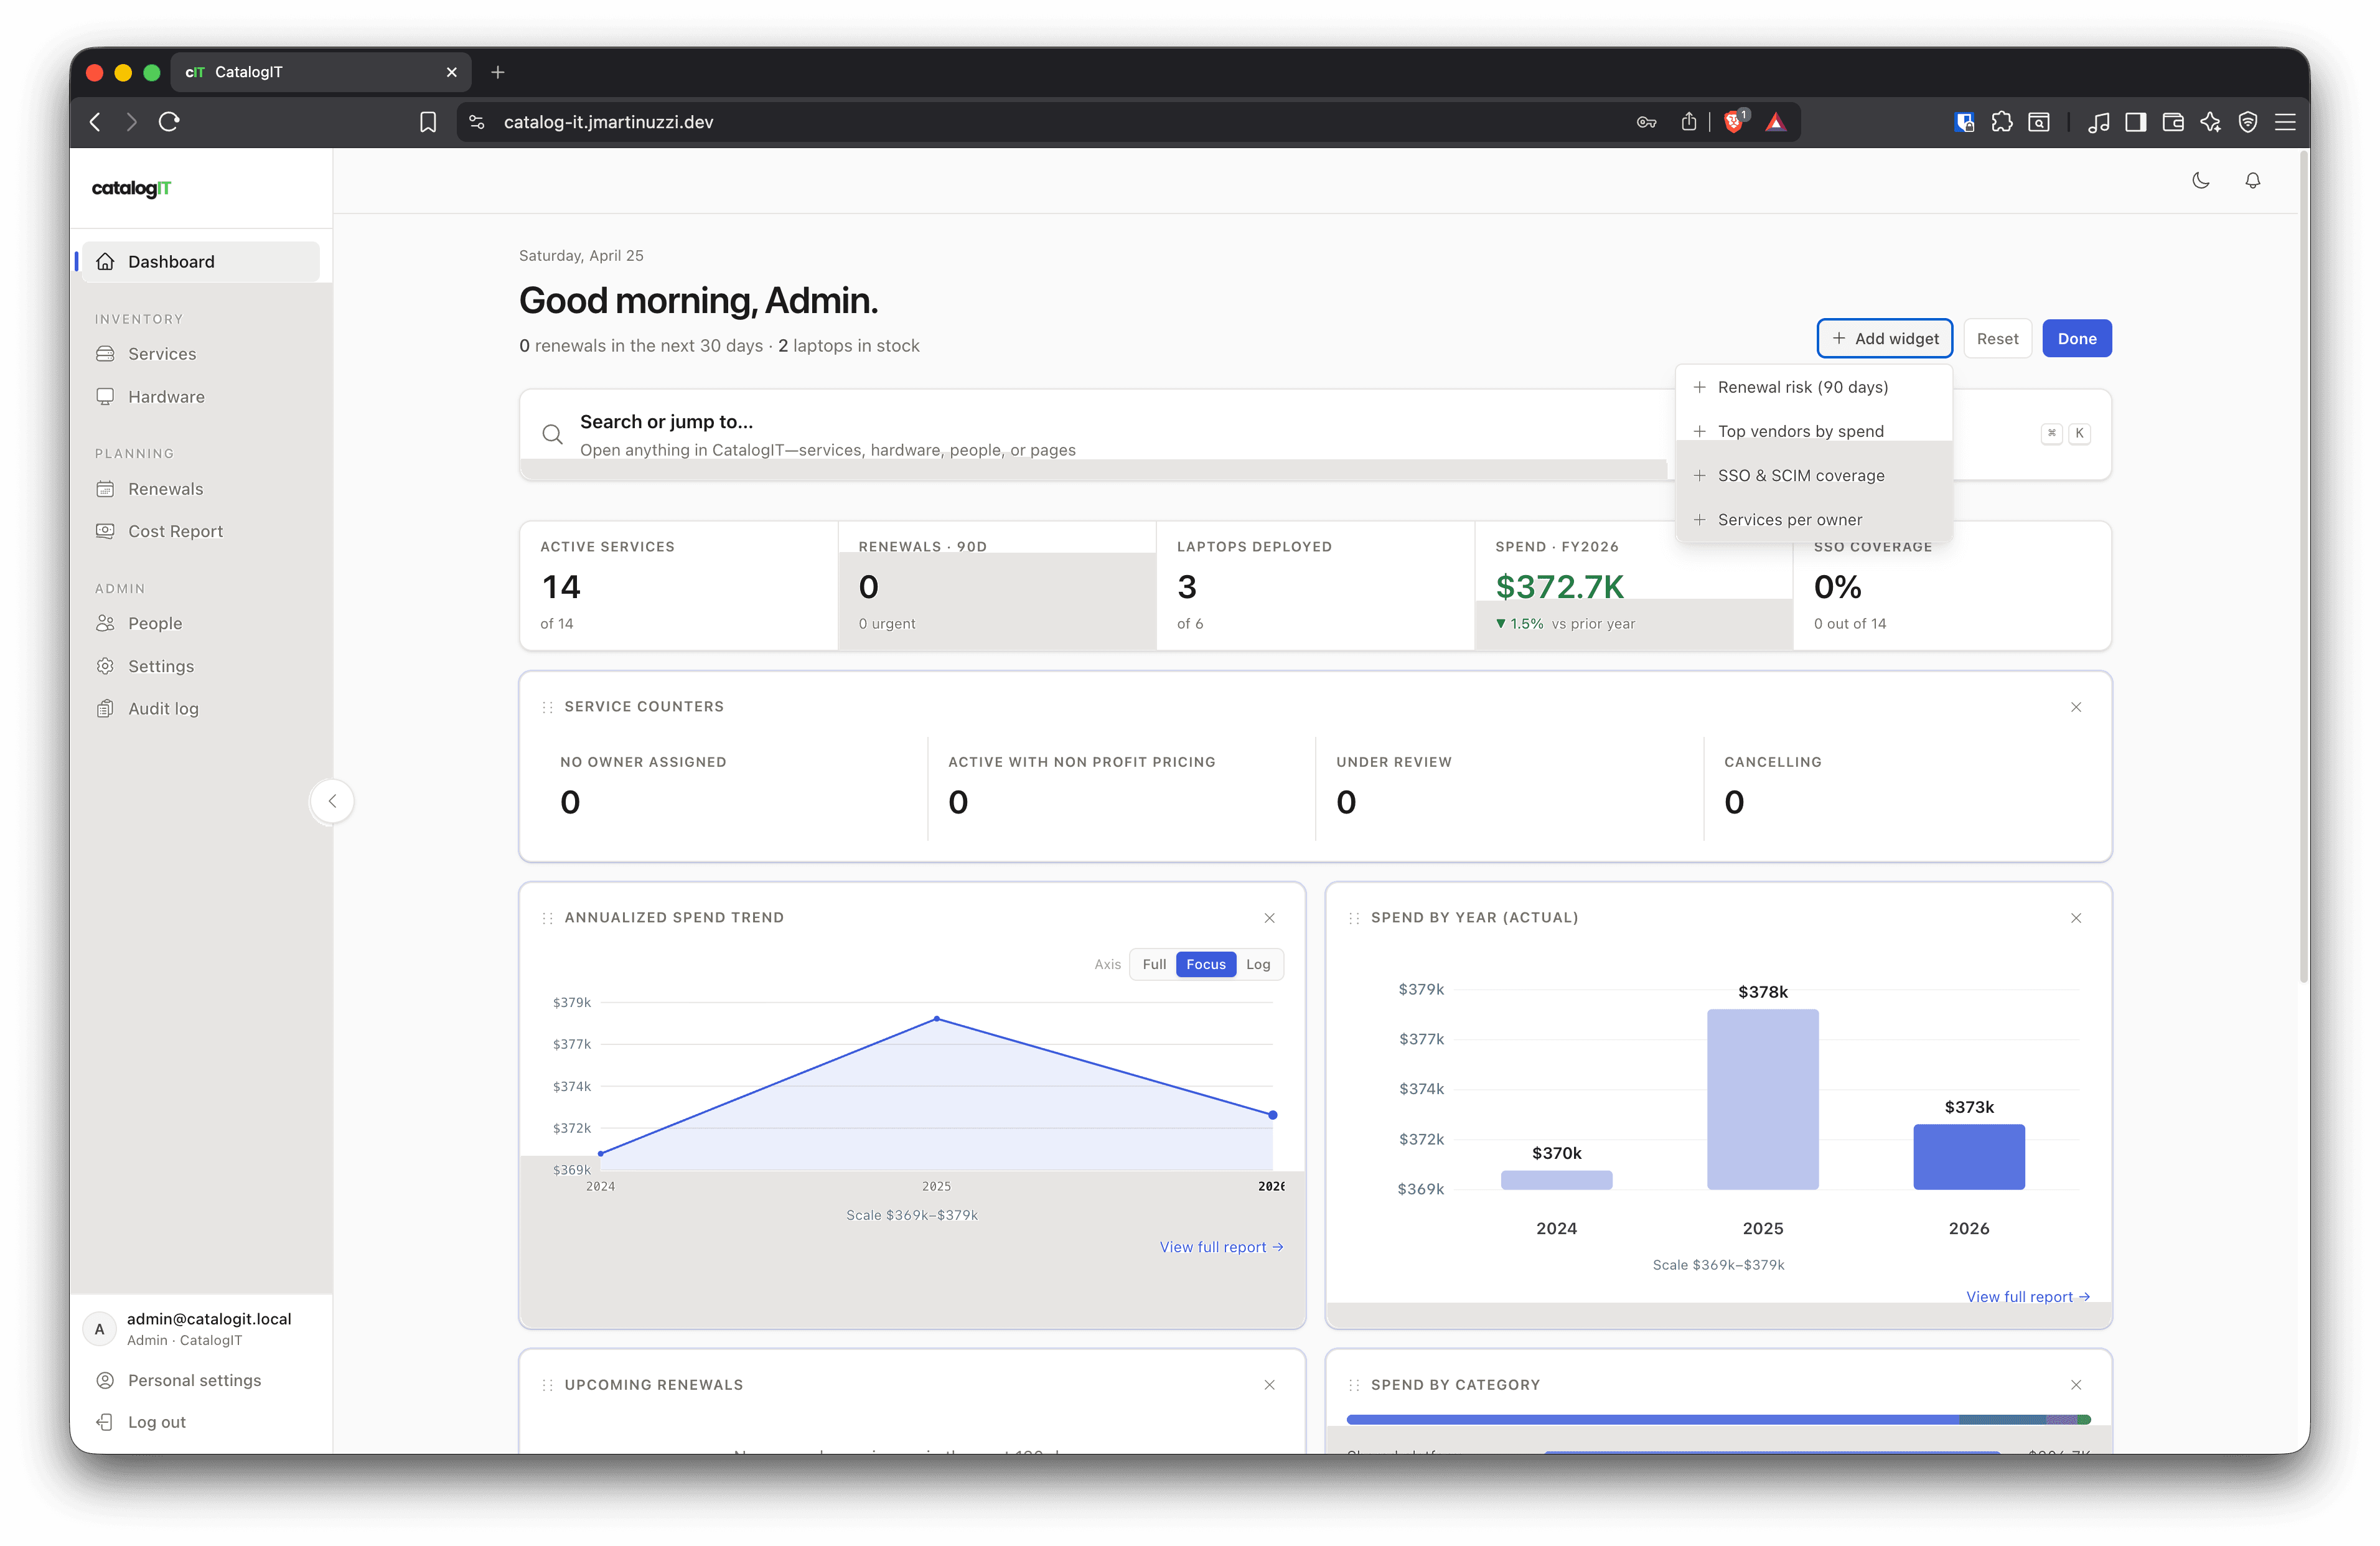
Task: Remove the Annualized Spend Trend widget
Action: pyautogui.click(x=1269, y=918)
